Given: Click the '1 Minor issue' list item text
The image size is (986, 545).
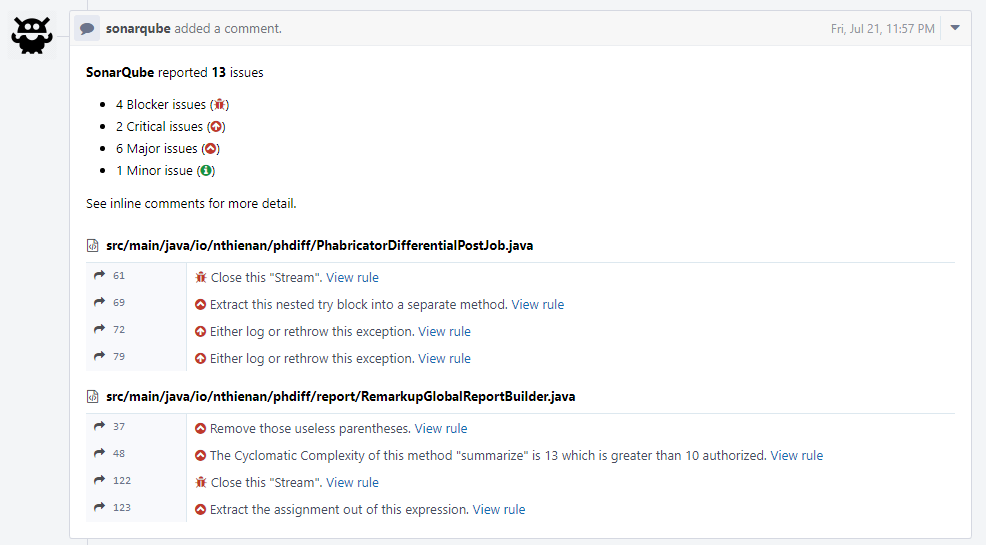Looking at the screenshot, I should tap(165, 170).
